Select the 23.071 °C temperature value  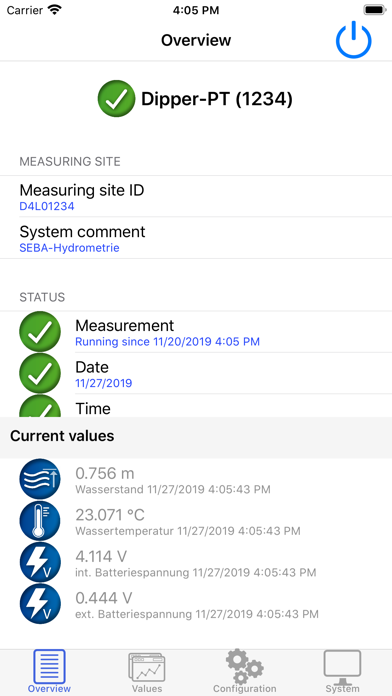pyautogui.click(x=110, y=515)
